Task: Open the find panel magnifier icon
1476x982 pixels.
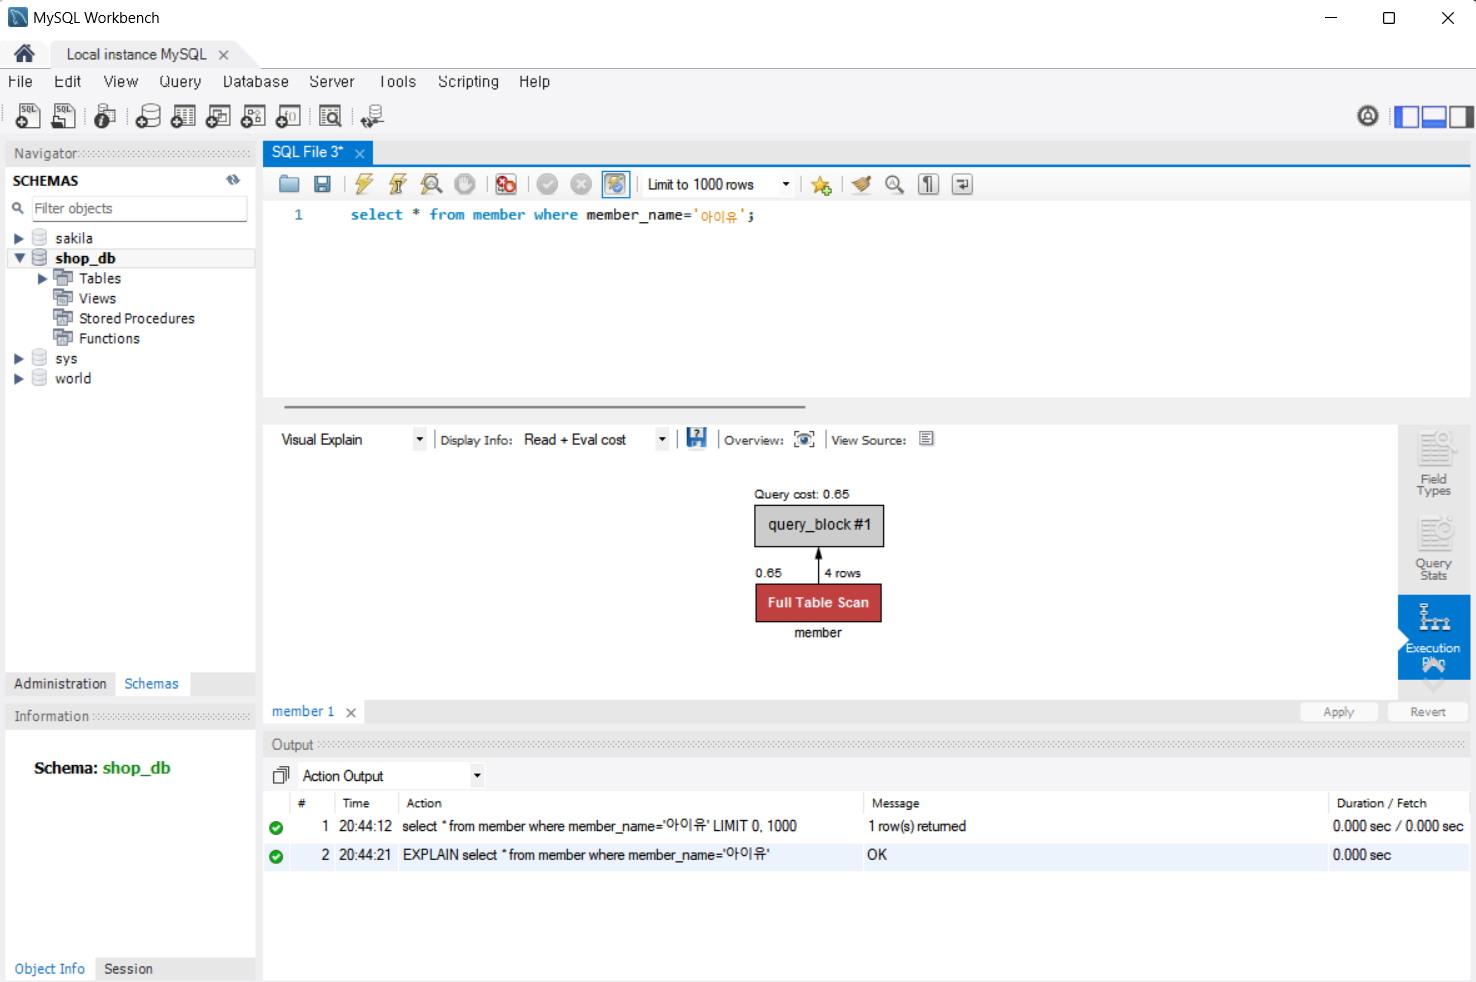Action: click(x=894, y=184)
